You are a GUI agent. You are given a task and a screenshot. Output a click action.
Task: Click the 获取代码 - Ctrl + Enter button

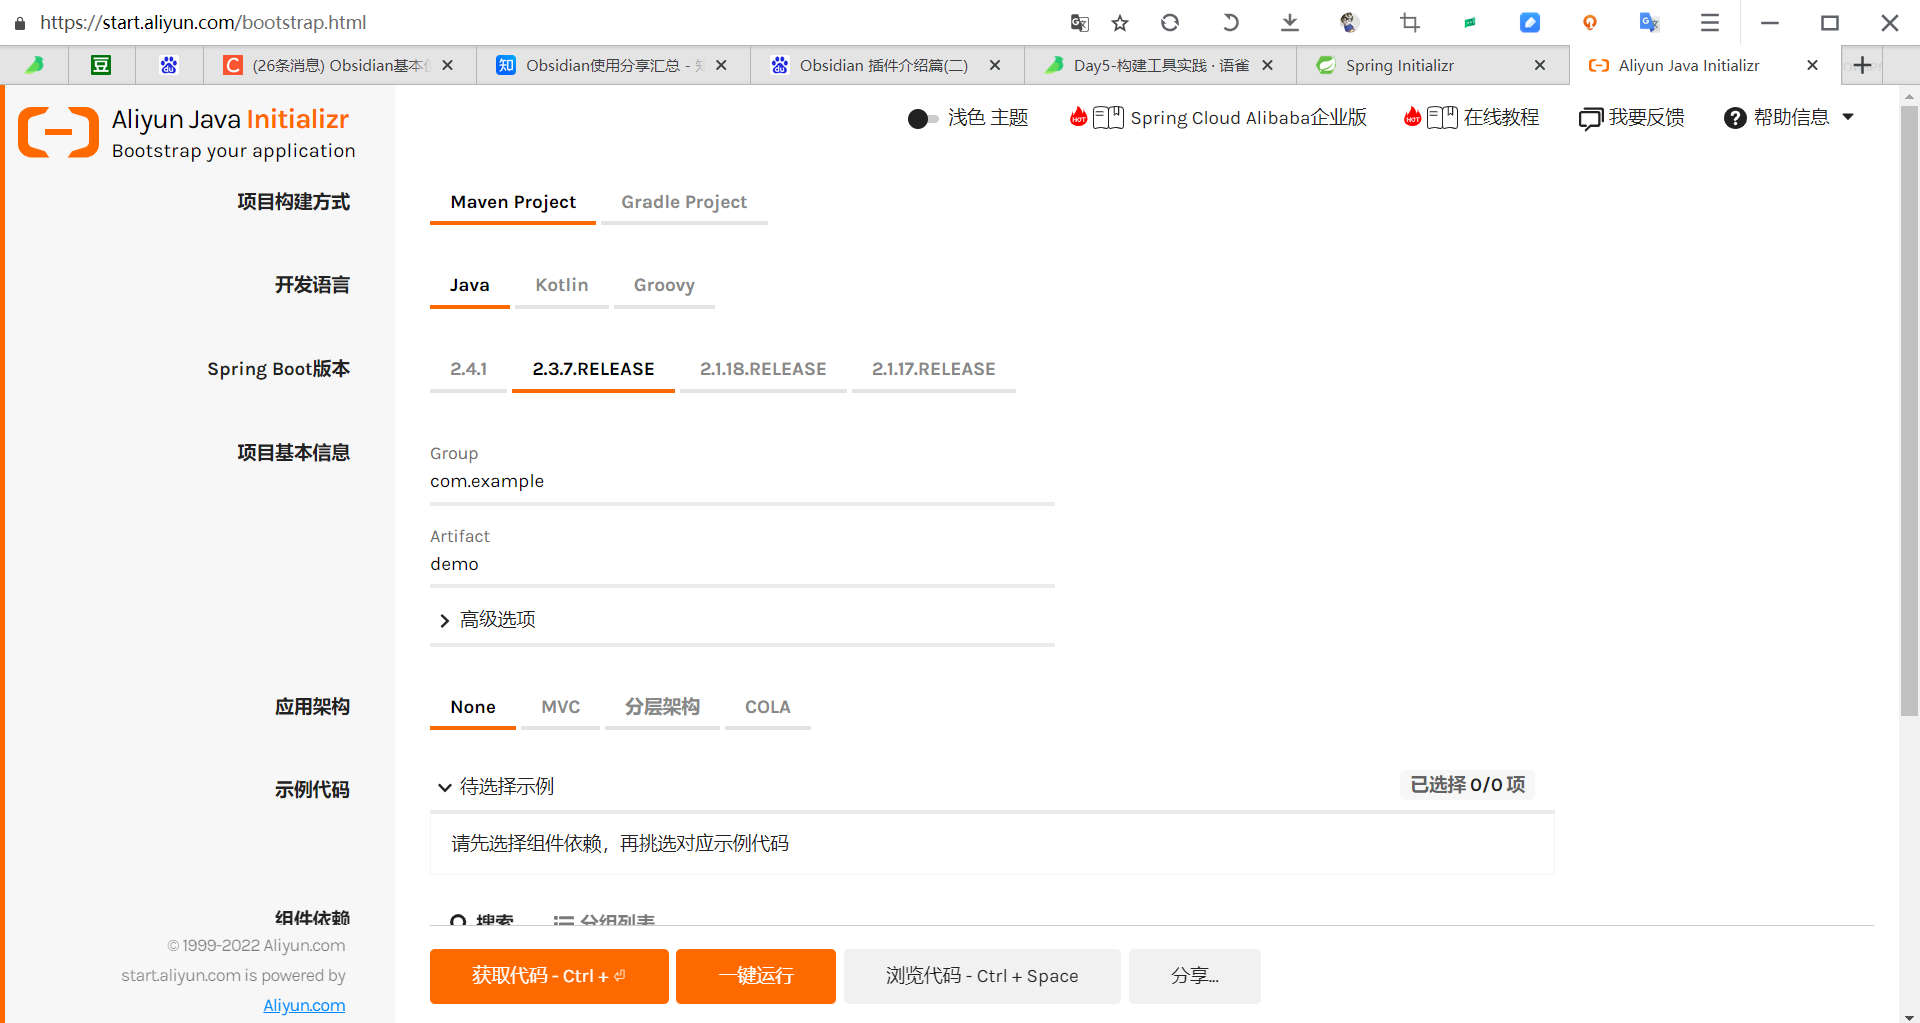(x=549, y=976)
